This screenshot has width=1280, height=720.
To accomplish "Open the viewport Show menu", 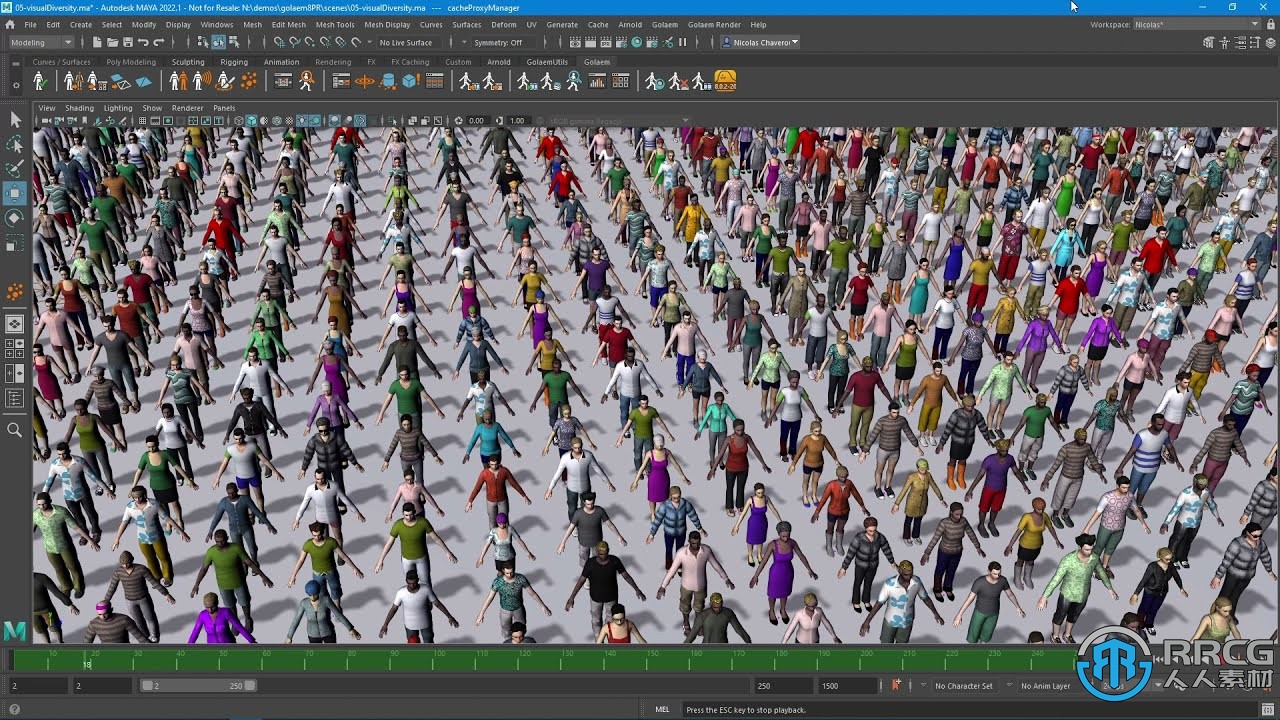I will 152,108.
